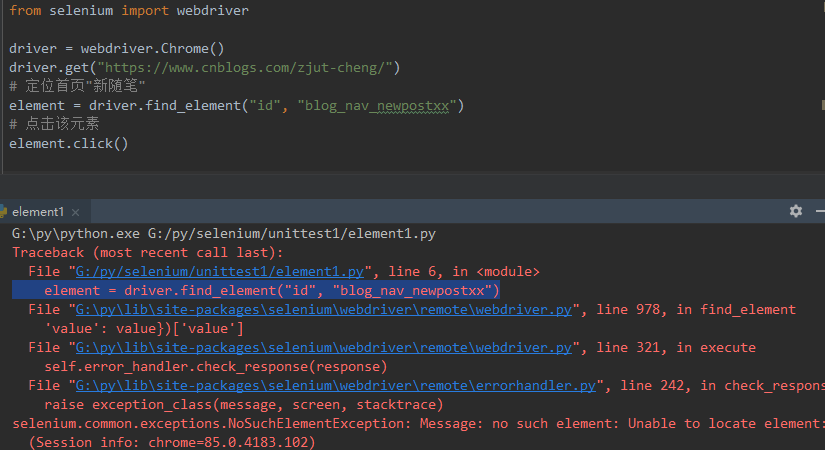Click the cnblogs URL string in driver.get
Viewport: 825px width, 450px height.
point(245,67)
